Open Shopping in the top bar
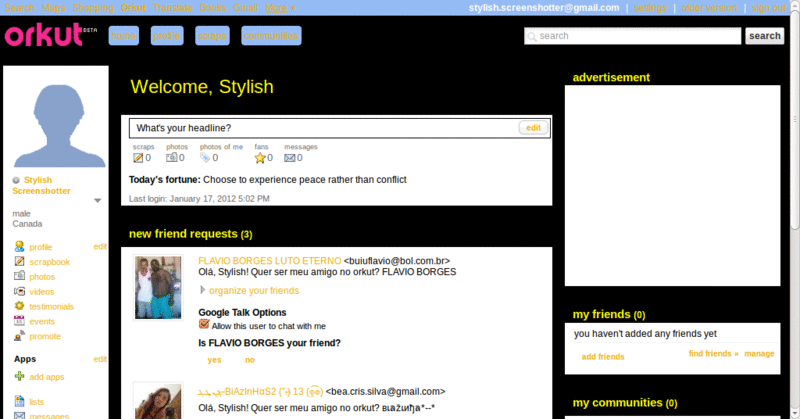This screenshot has width=800, height=419. [93, 8]
